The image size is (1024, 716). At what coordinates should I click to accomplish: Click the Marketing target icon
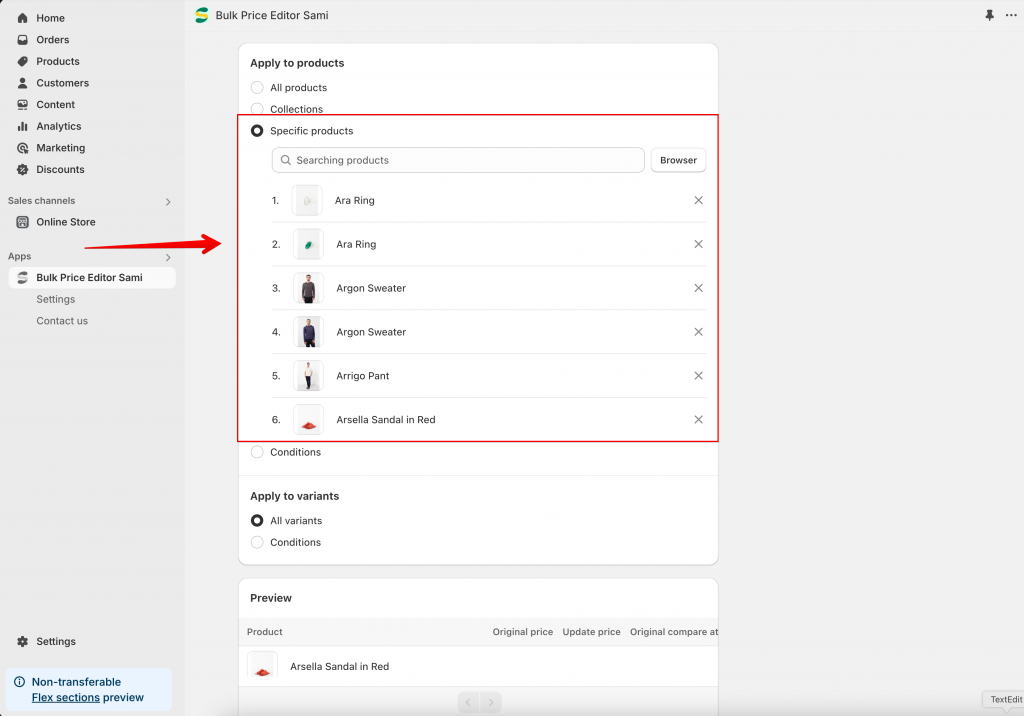coord(22,148)
